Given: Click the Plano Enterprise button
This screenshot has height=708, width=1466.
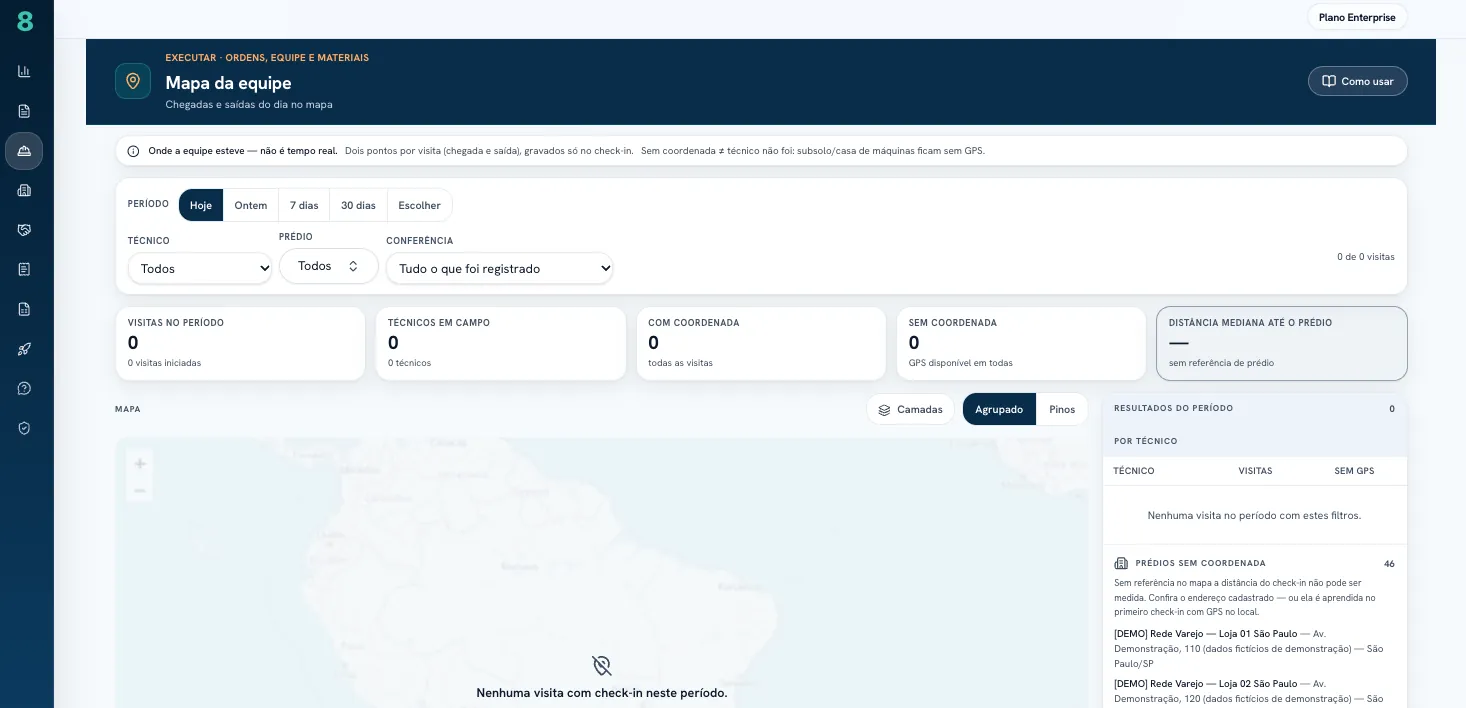Looking at the screenshot, I should pos(1357,17).
